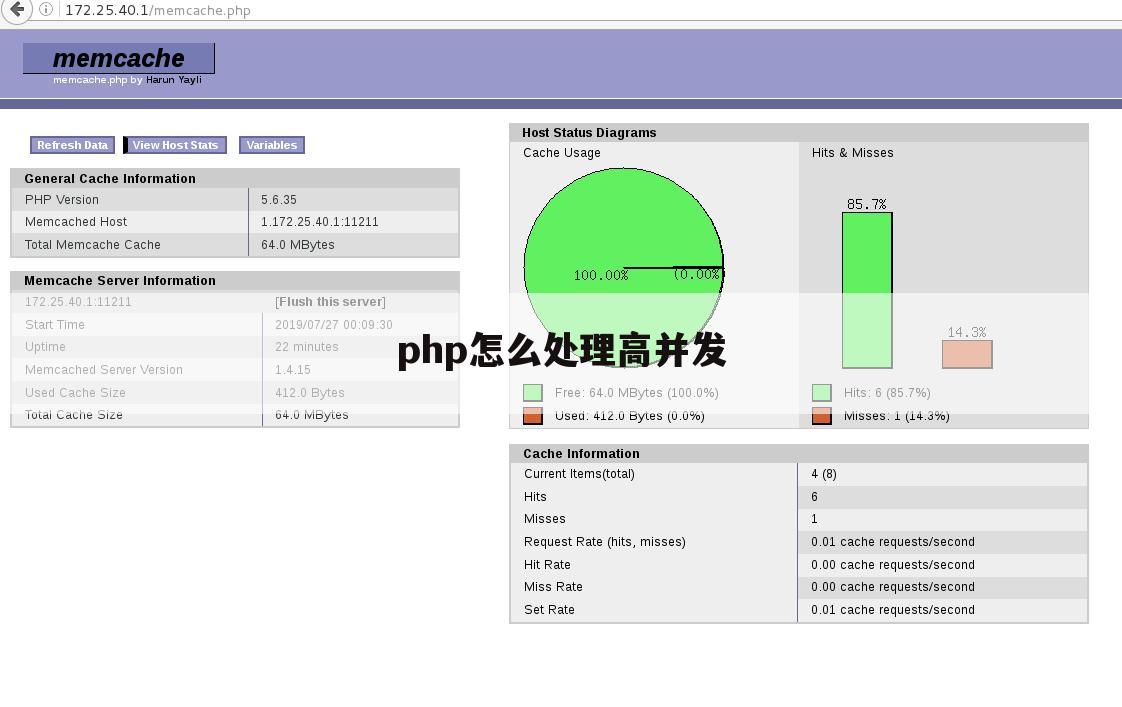Viewport: 1122px width, 707px height.
Task: Click the Hit Rate row label
Action: [x=547, y=565]
